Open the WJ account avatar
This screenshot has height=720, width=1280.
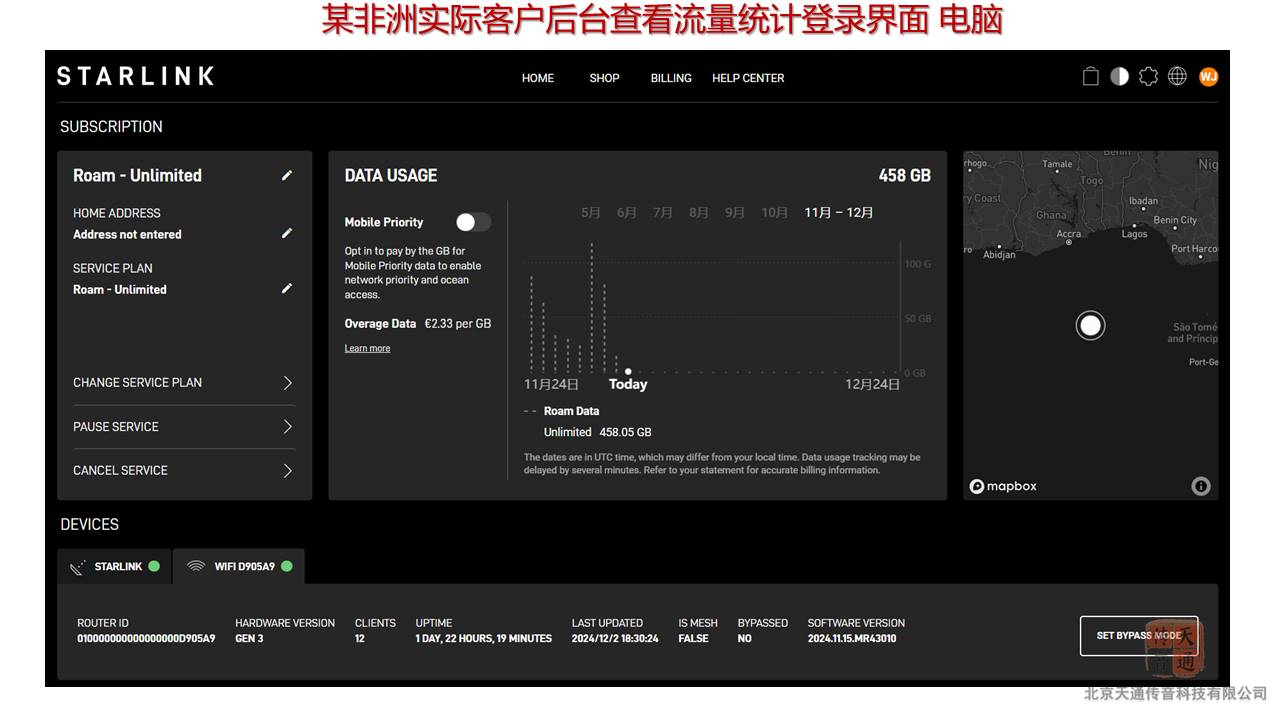pos(1208,77)
